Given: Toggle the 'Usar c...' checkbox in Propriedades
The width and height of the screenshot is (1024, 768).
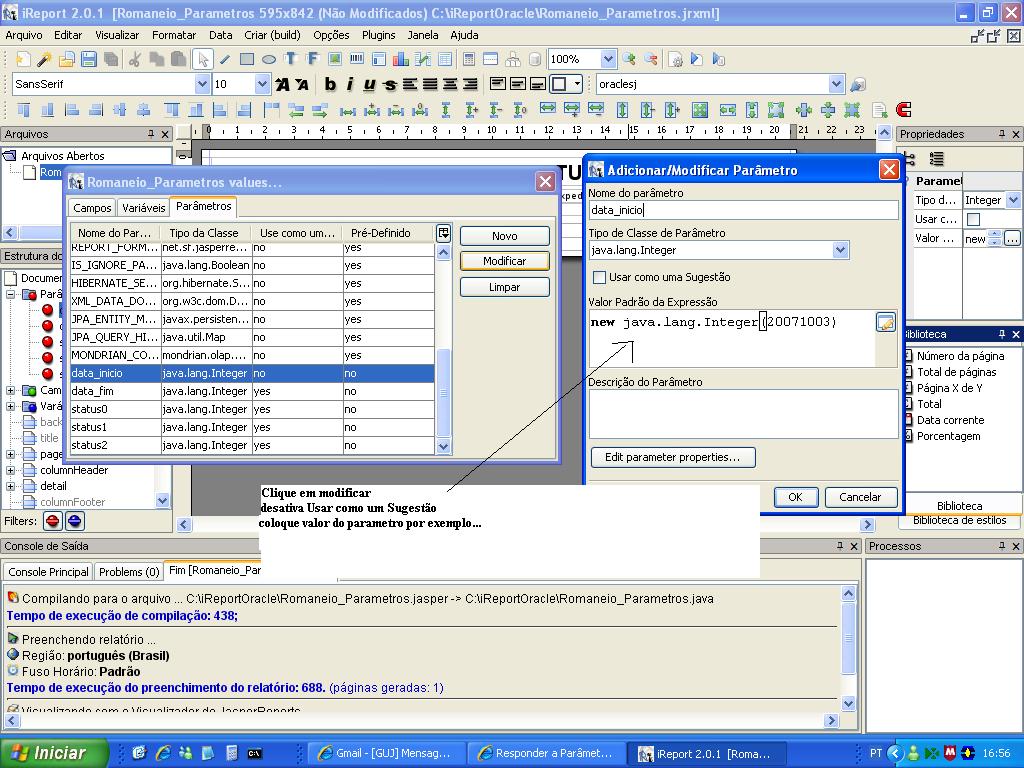Looking at the screenshot, I should tap(973, 219).
